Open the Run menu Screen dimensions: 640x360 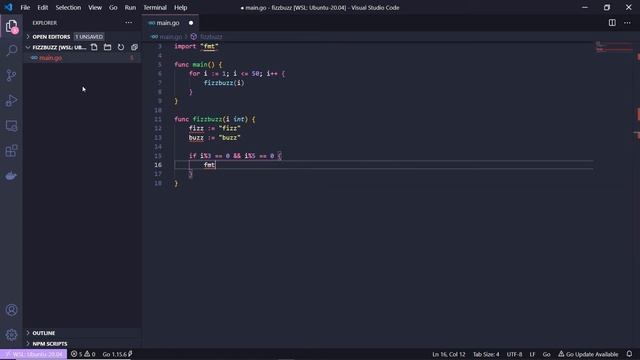click(130, 7)
